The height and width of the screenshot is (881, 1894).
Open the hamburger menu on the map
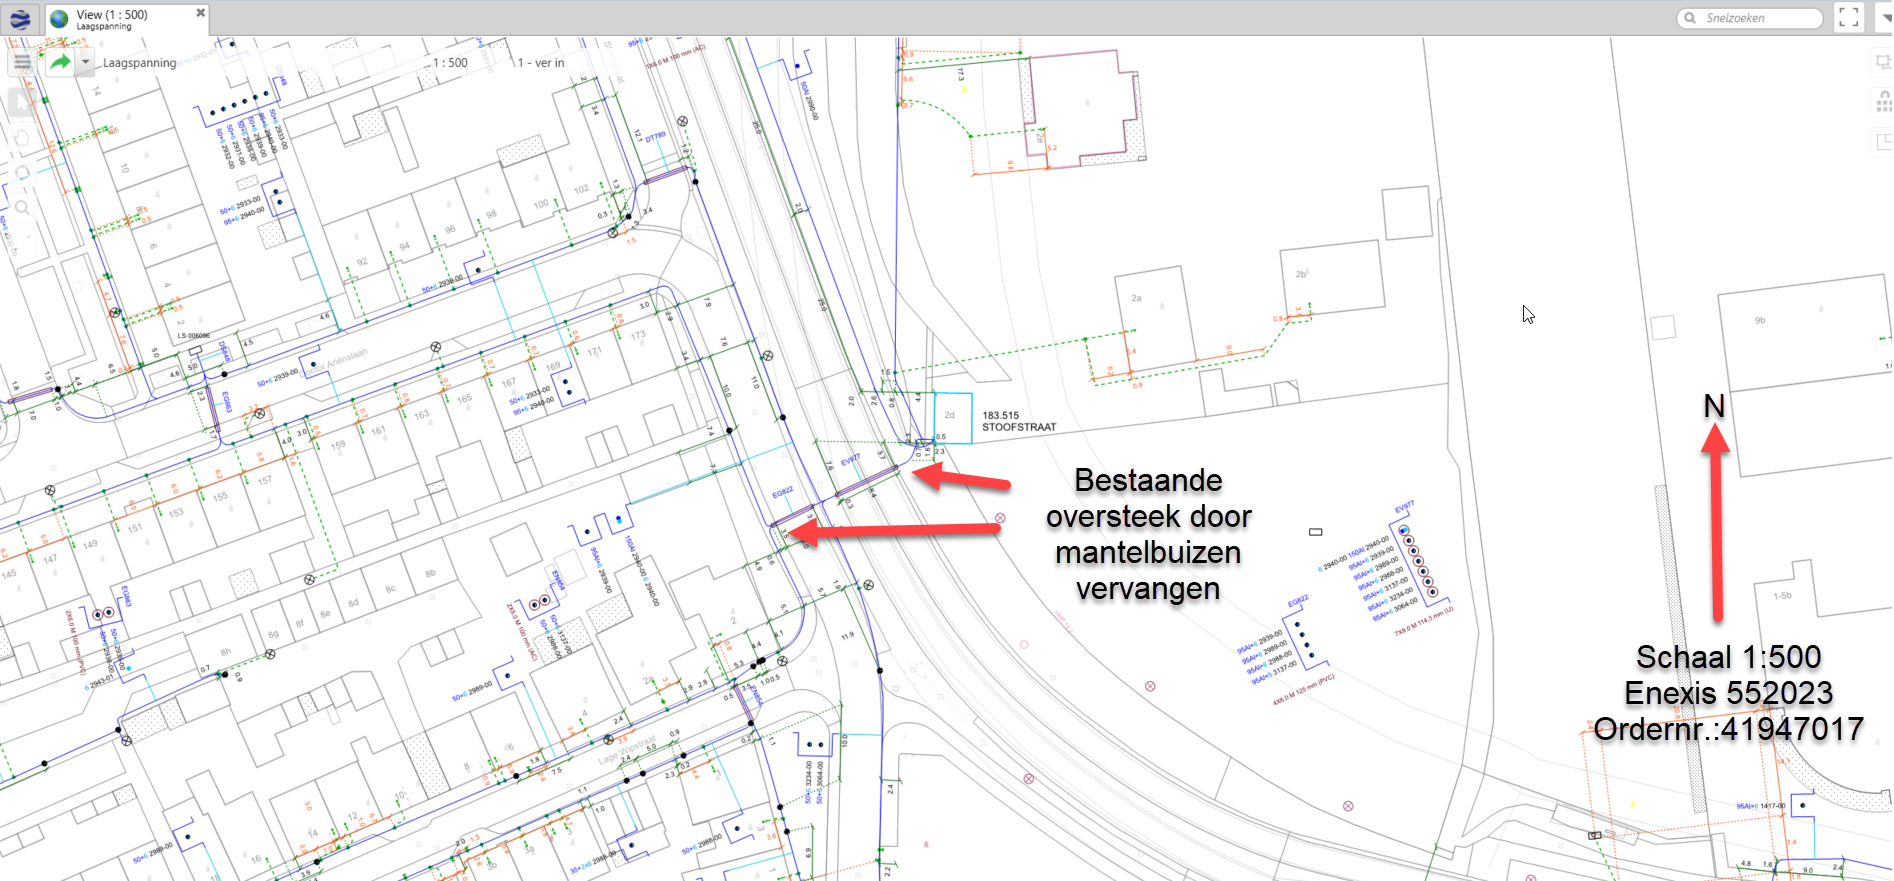point(22,62)
